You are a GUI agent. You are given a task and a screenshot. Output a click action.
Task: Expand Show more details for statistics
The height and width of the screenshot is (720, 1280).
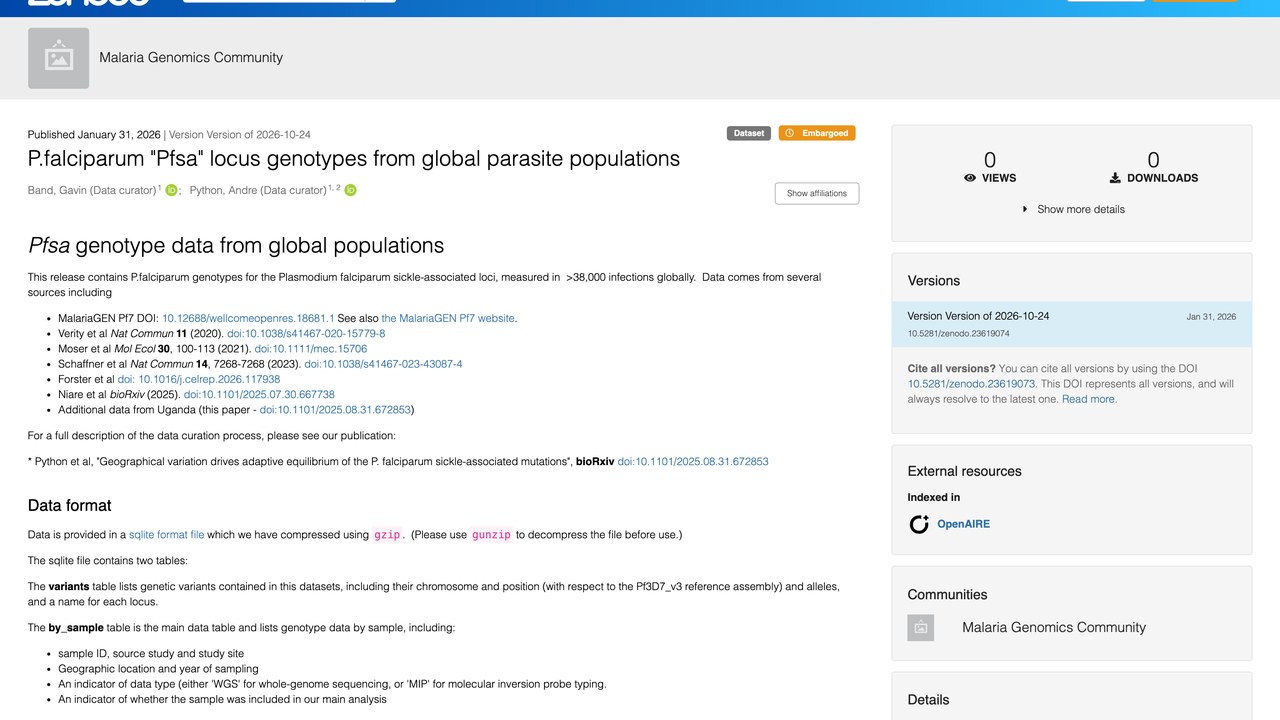coord(1073,210)
